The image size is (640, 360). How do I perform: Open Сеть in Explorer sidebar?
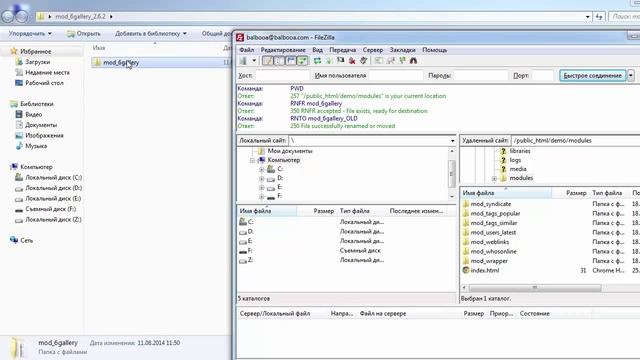(26, 240)
